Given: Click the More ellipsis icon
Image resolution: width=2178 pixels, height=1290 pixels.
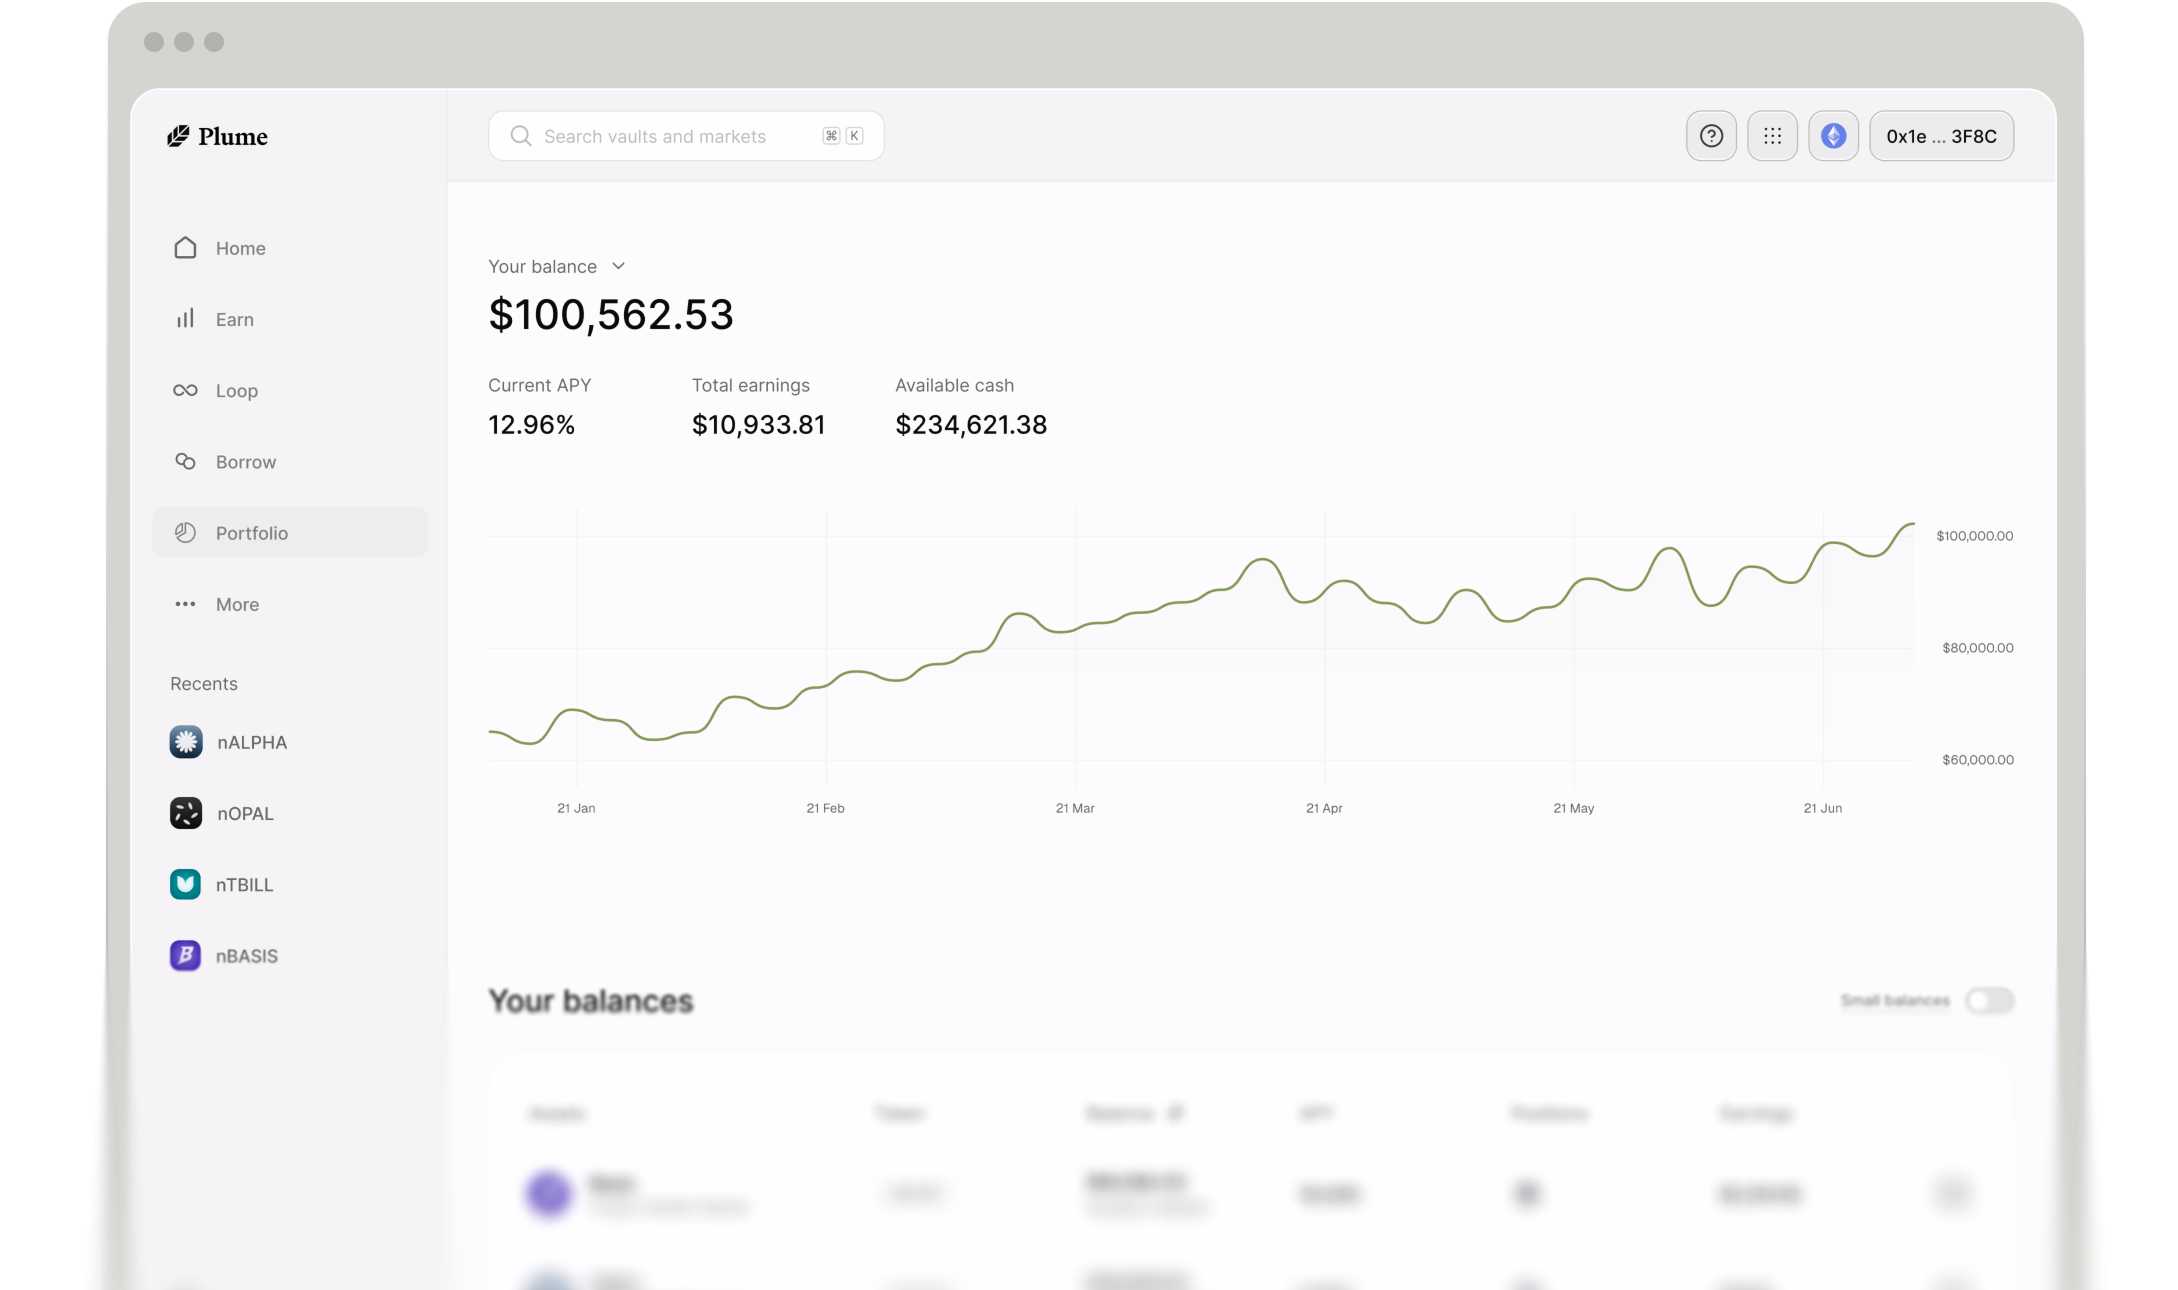Looking at the screenshot, I should 185,604.
